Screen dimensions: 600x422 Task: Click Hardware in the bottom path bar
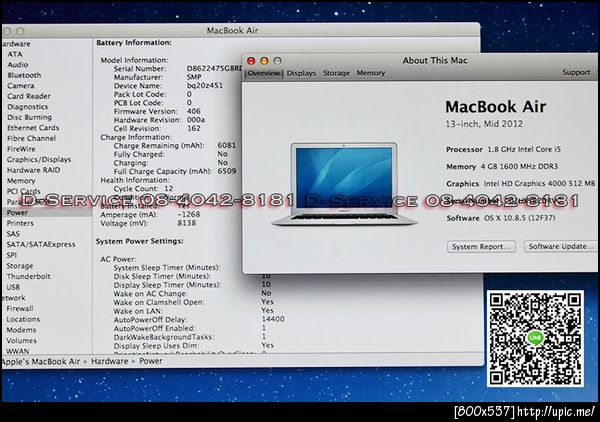pyautogui.click(x=109, y=361)
